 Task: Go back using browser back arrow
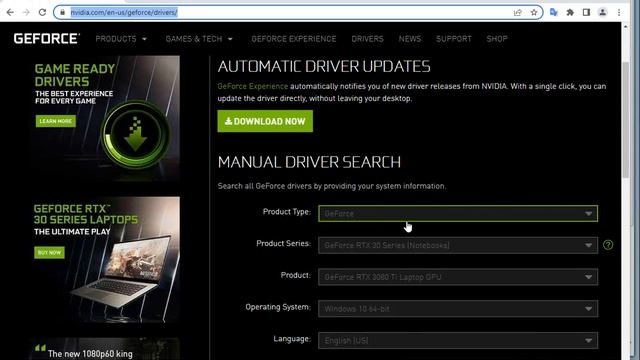(10, 12)
